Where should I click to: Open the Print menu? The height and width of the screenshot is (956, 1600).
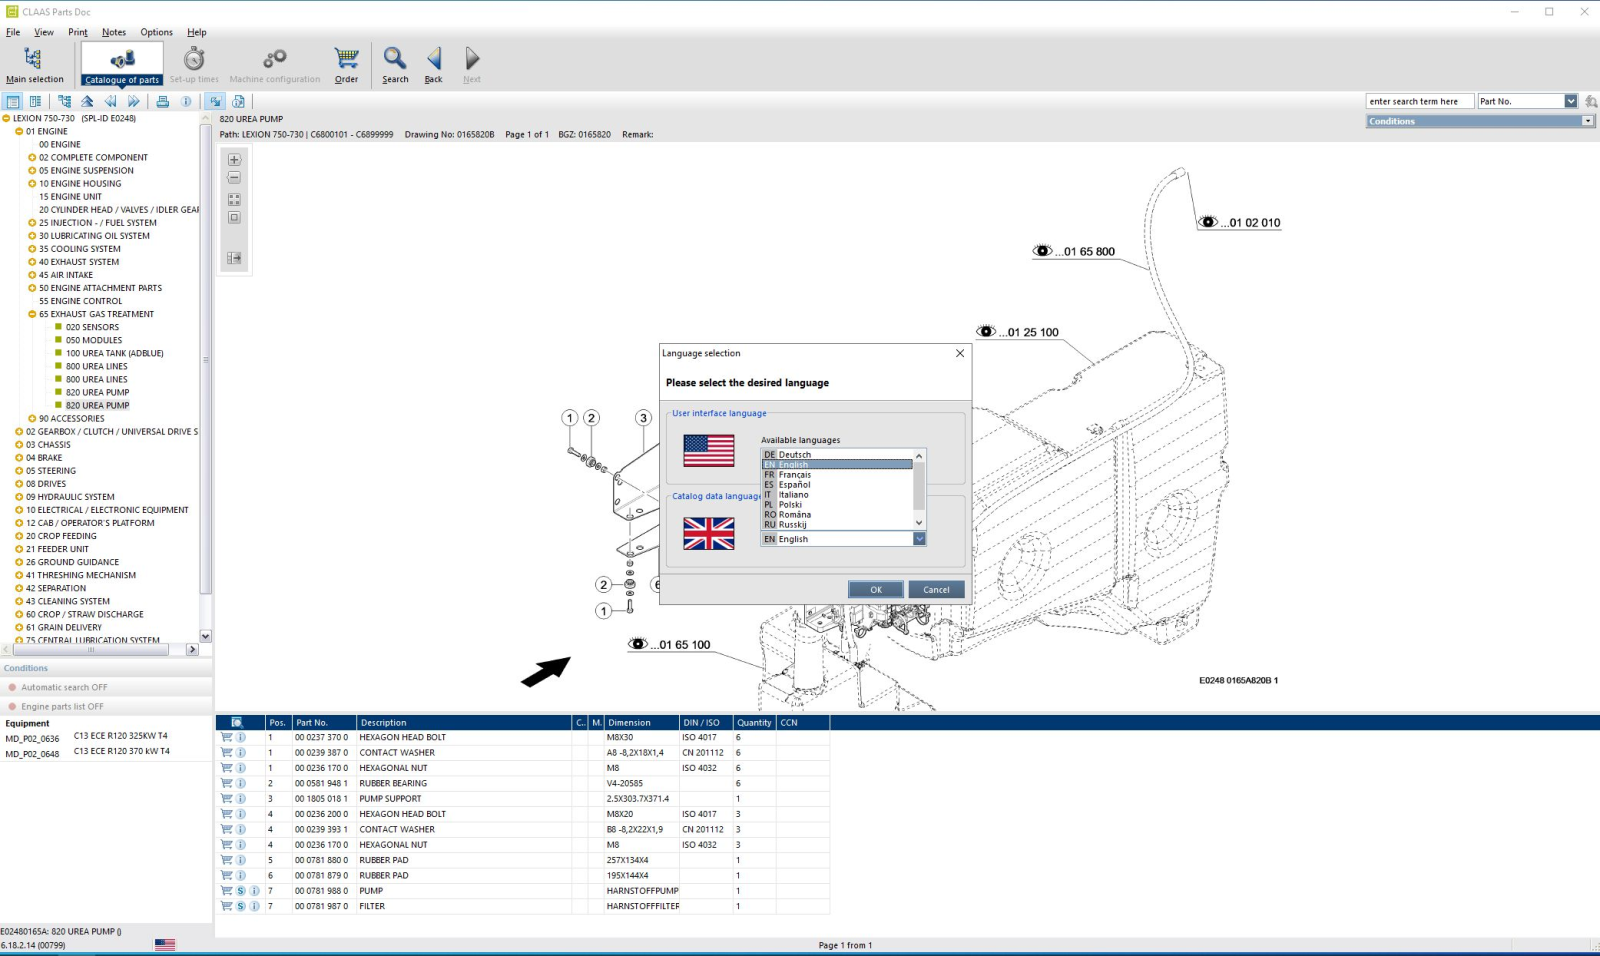coord(78,32)
